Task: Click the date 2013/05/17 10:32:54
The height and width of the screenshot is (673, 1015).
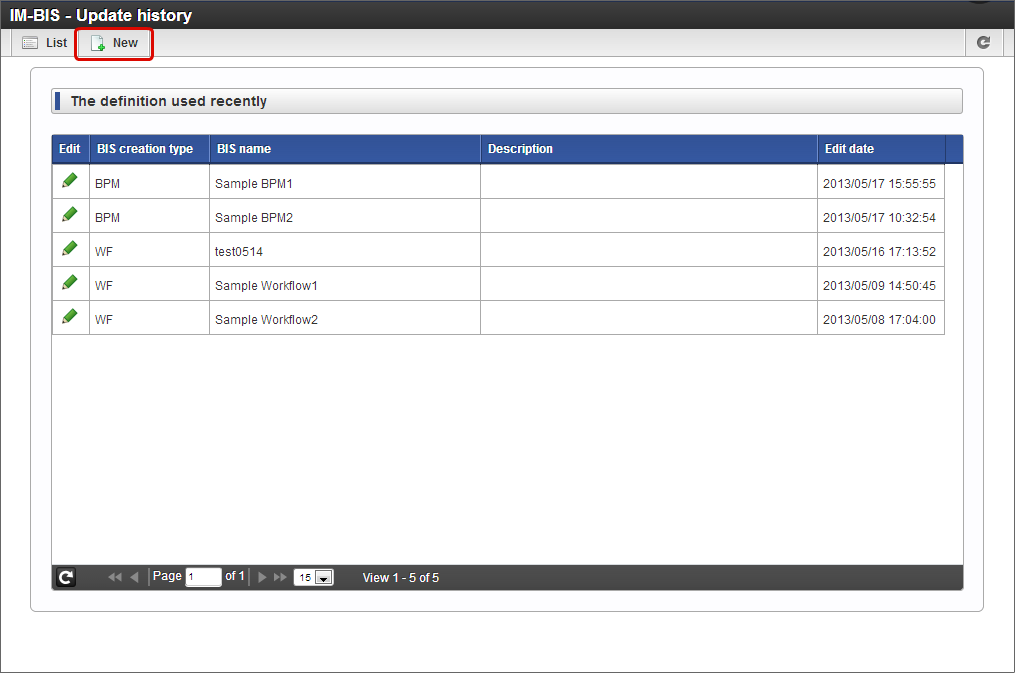Action: [x=879, y=218]
